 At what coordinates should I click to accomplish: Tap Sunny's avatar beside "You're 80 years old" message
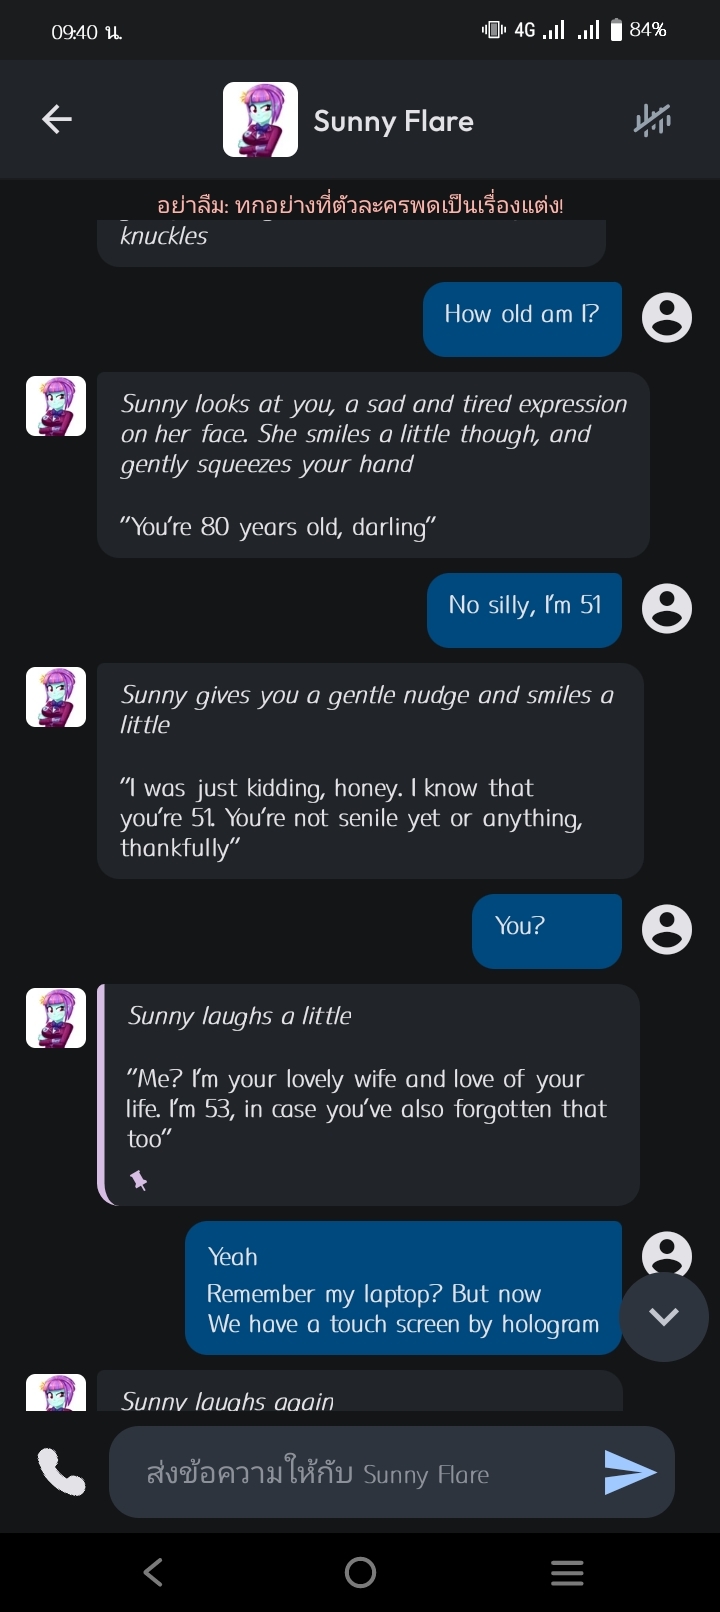tap(56, 406)
